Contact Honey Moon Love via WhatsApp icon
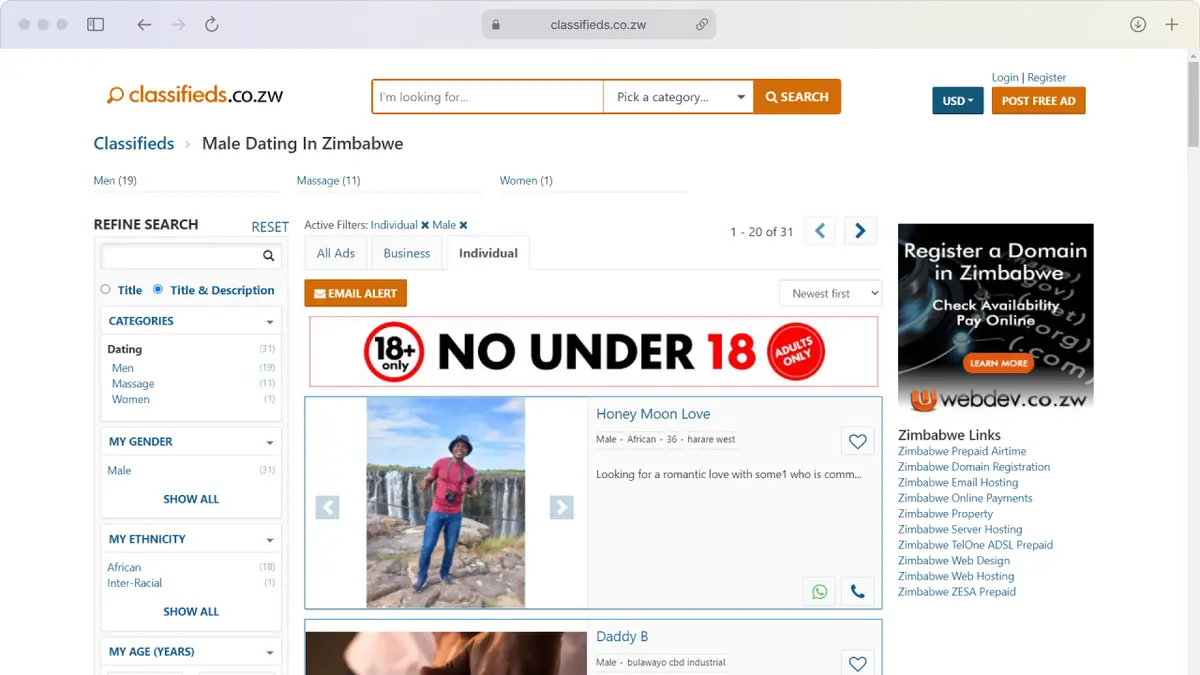Screen dimensions: 1200x675 point(820,591)
